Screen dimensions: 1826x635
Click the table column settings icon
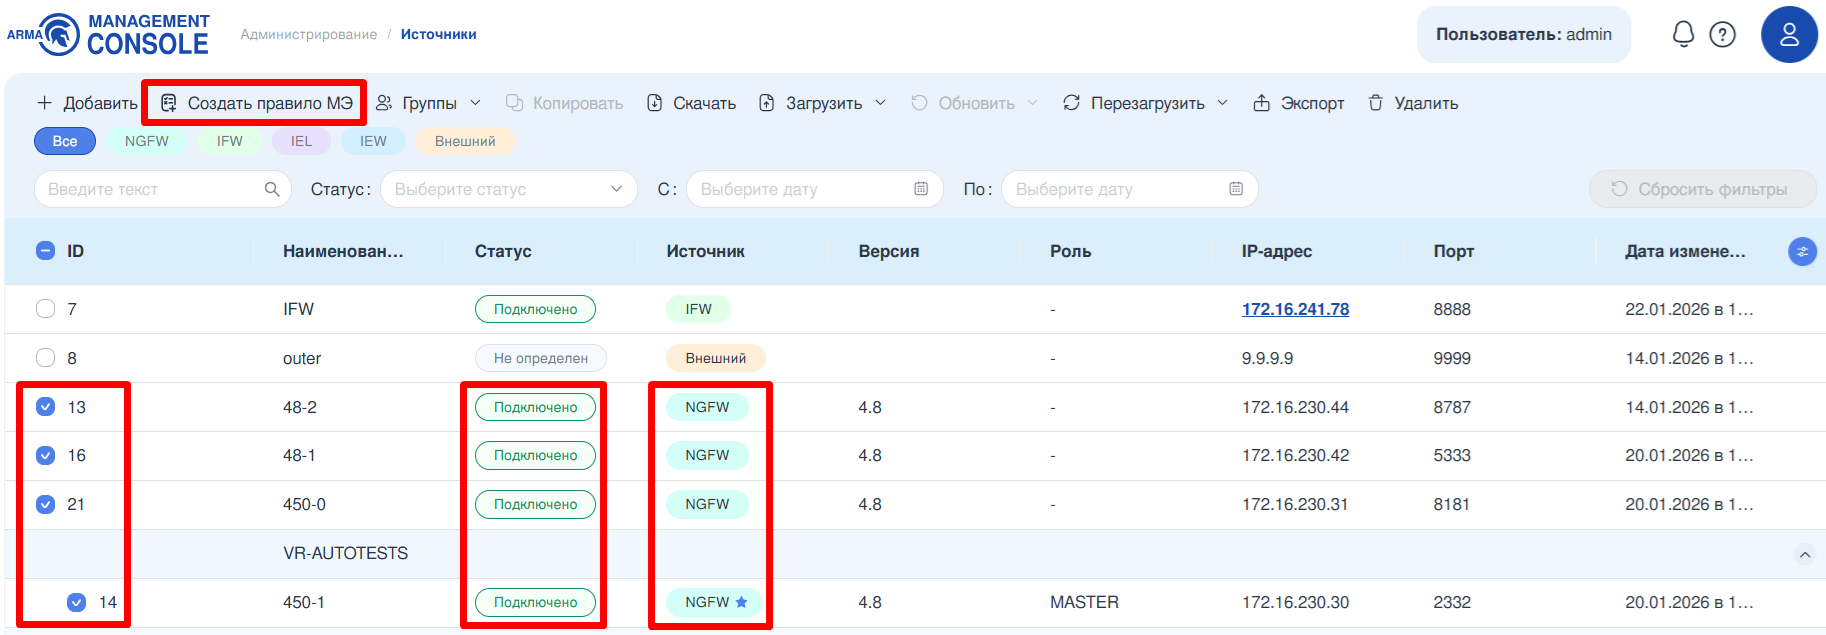[x=1801, y=252]
